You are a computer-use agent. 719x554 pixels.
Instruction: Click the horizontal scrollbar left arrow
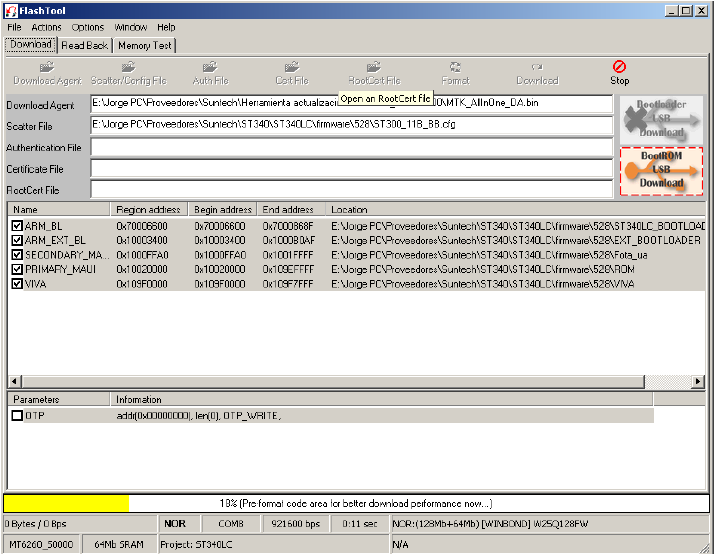coord(14,381)
